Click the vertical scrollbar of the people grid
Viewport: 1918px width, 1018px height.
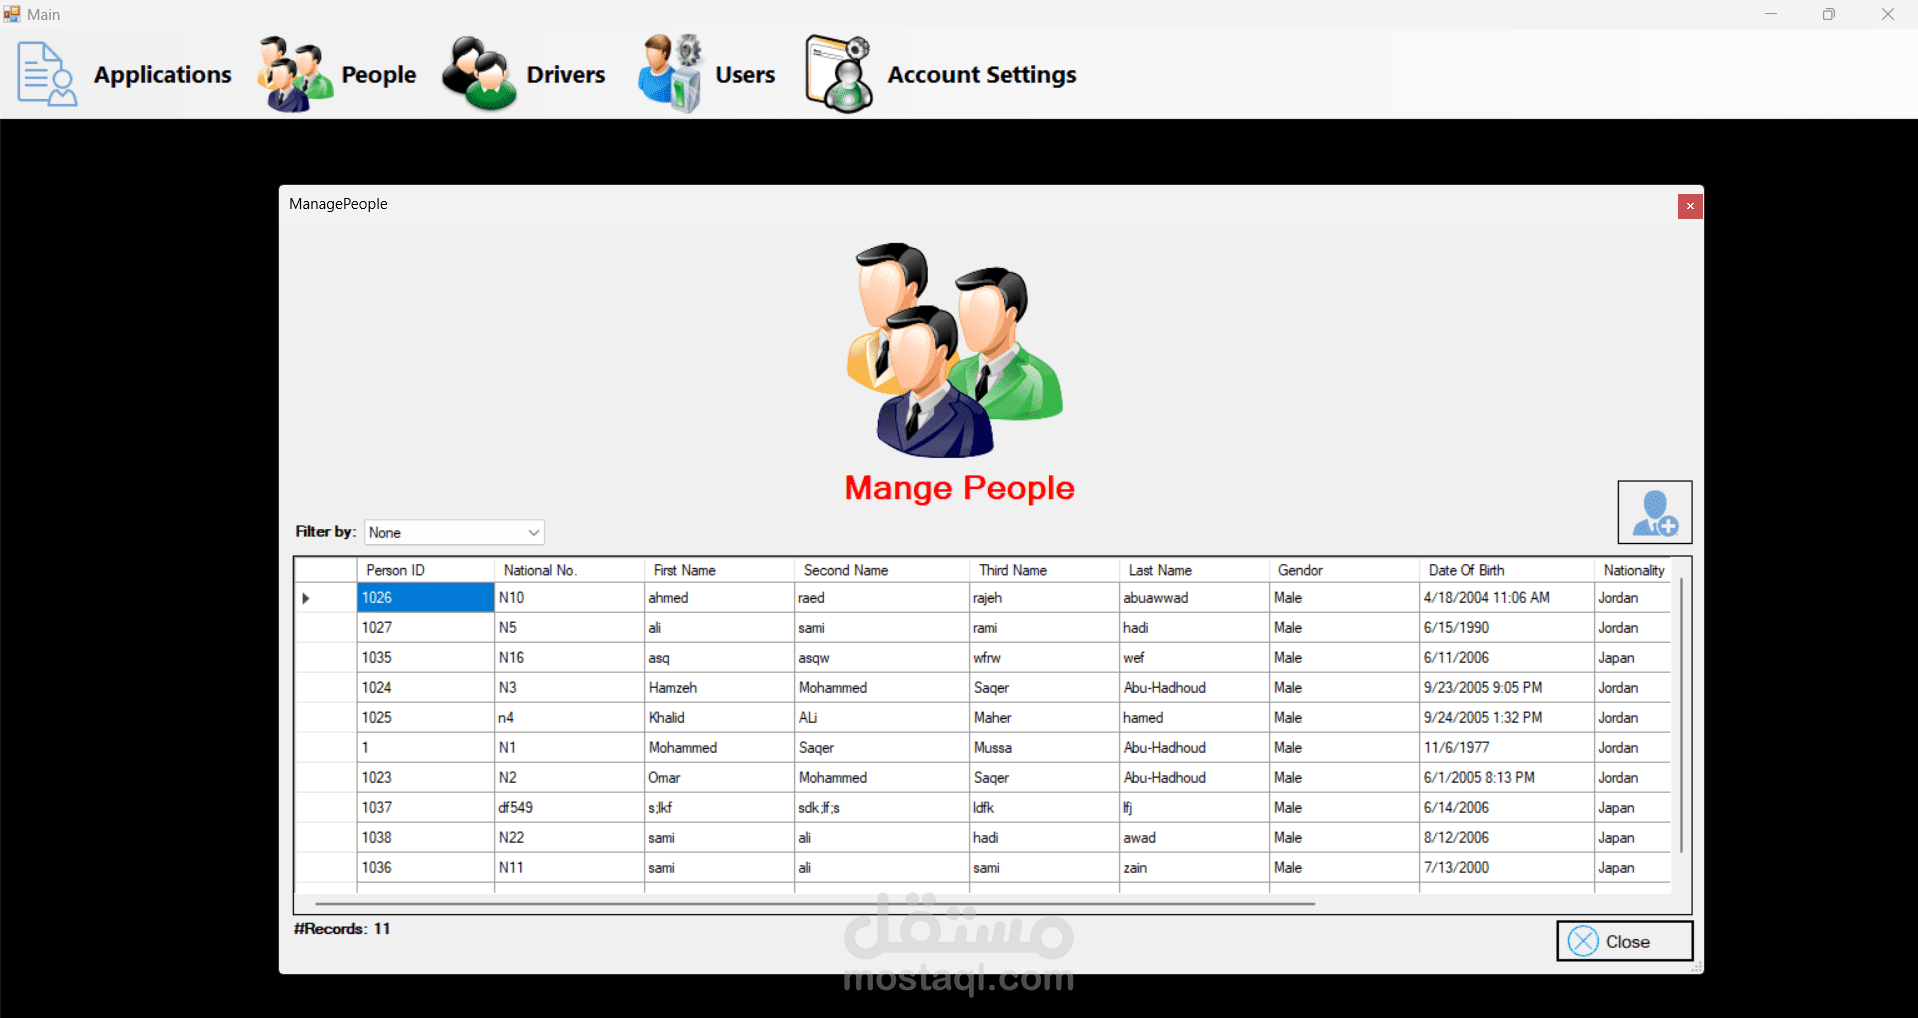(1681, 715)
